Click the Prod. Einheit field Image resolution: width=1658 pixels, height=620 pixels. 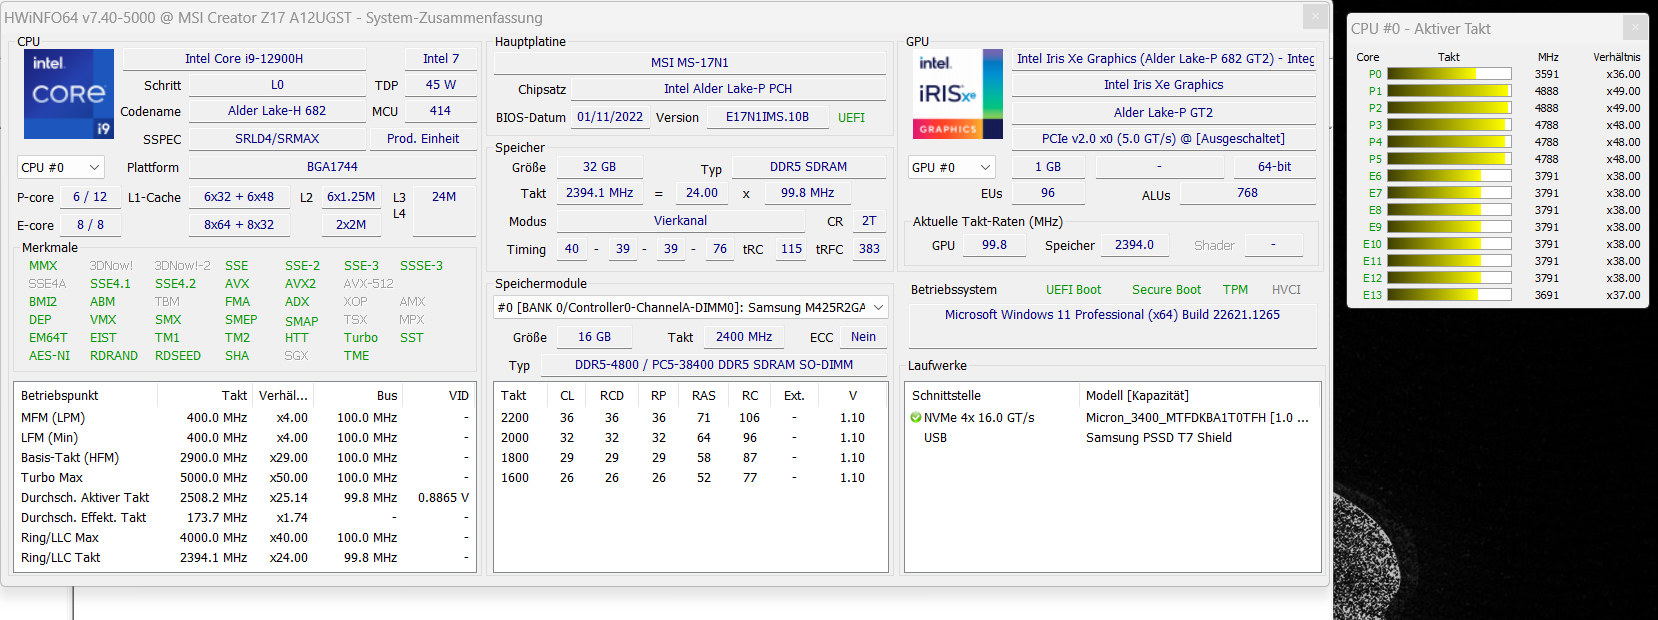(x=423, y=139)
